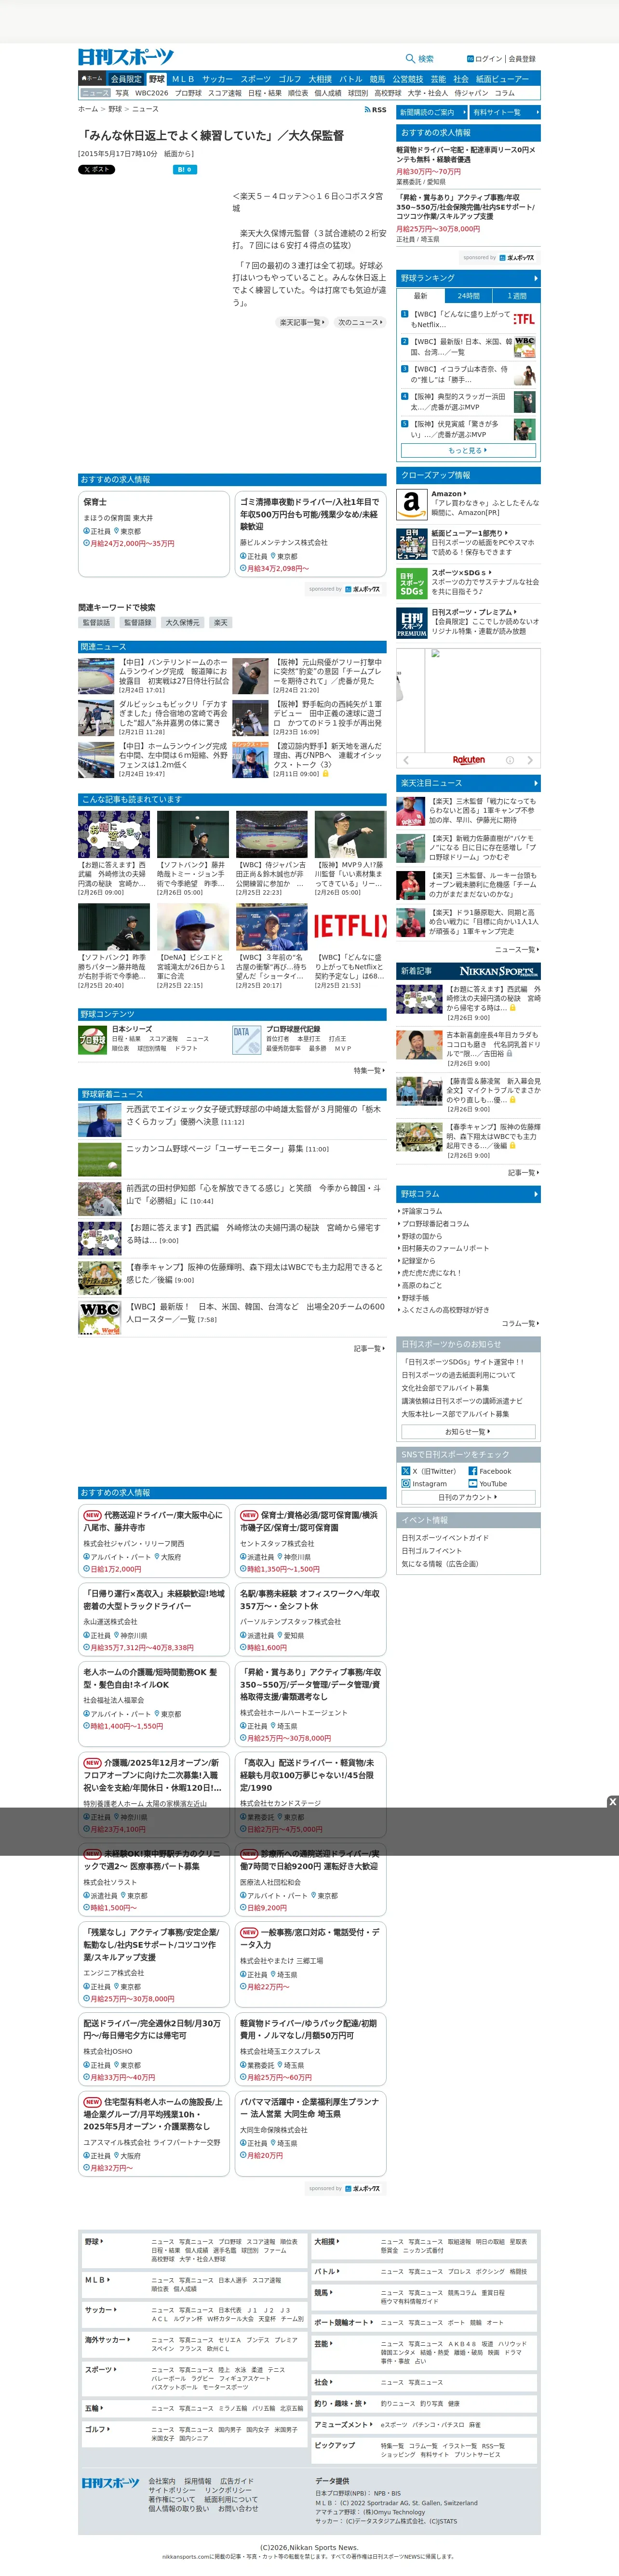Open the 野球手帳 column link

[x=415, y=1298]
